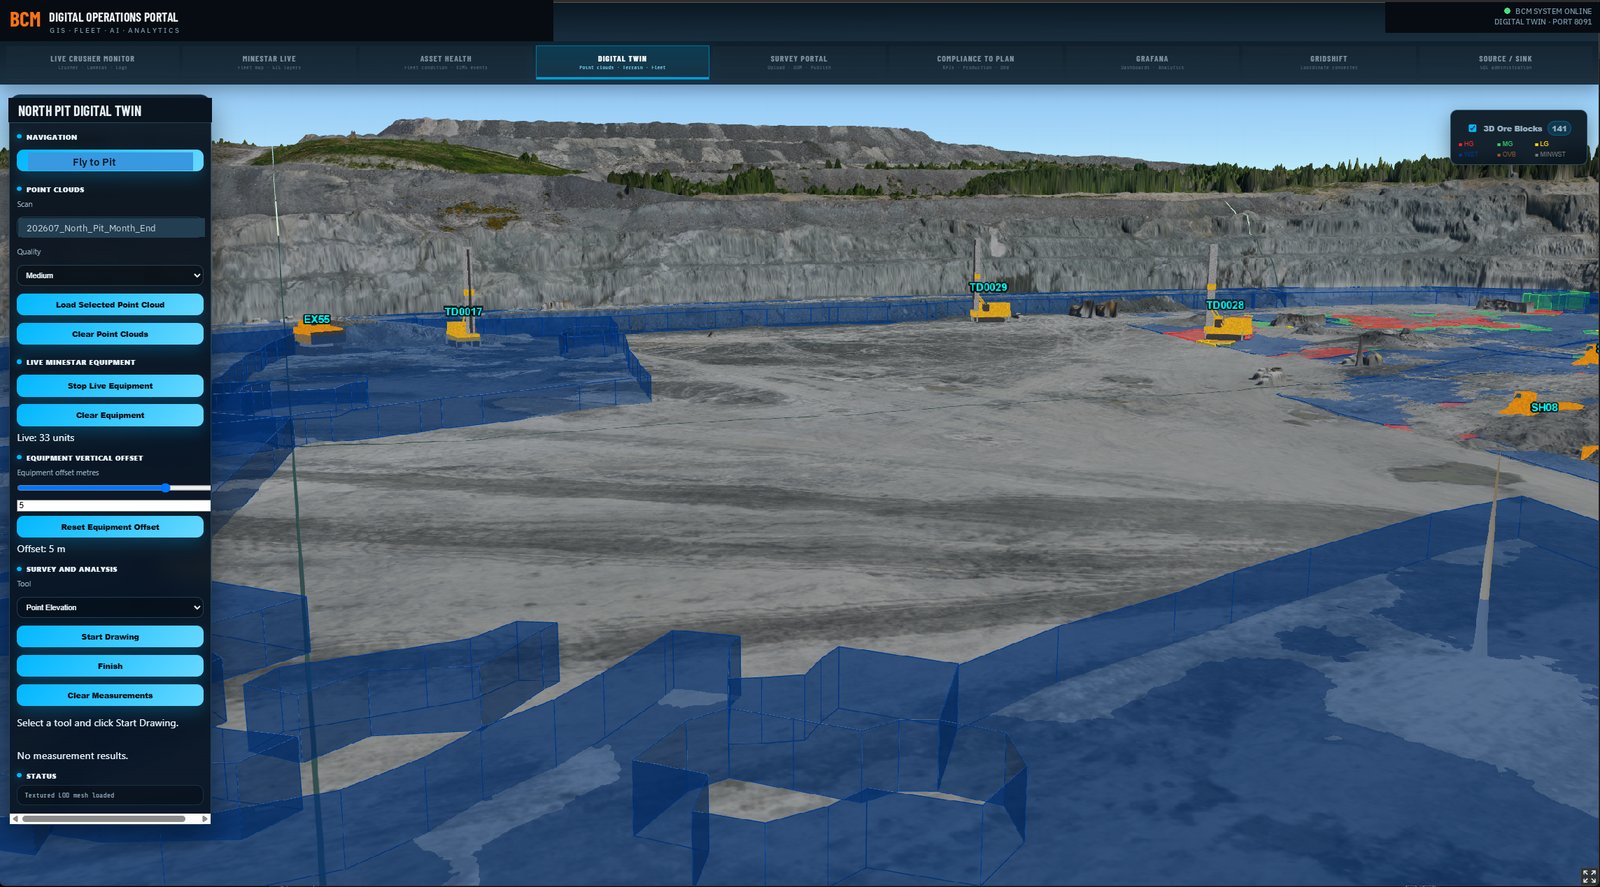Toggle the 3D Ore Blocks checkbox

click(1472, 128)
